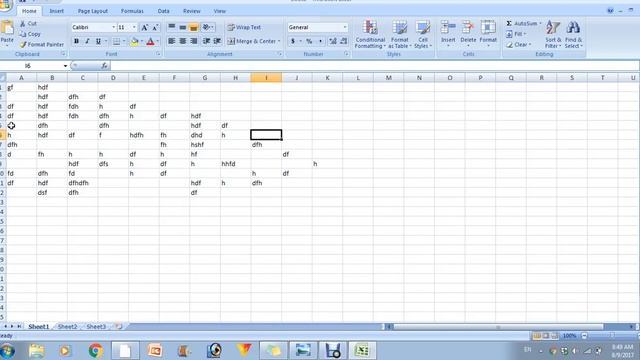Toggle Bold formatting
640x360 pixels.
[x=76, y=41]
